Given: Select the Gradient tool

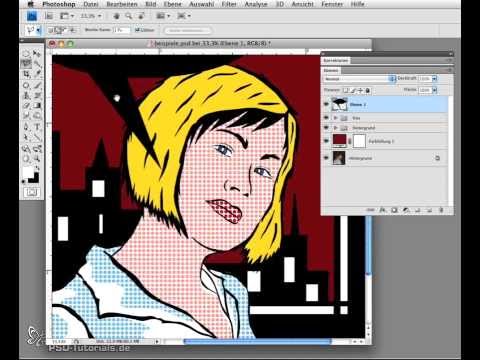Looking at the screenshot, I should click(x=37, y=106).
